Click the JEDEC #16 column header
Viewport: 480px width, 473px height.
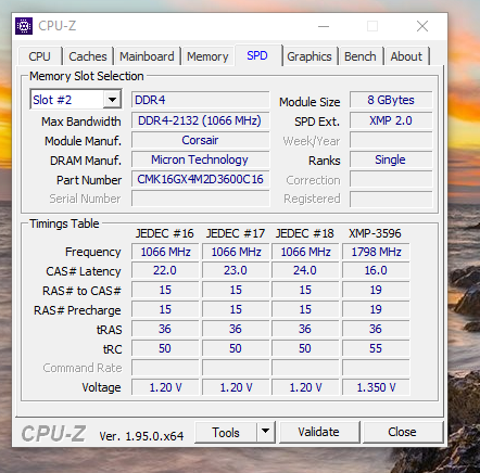click(x=165, y=233)
